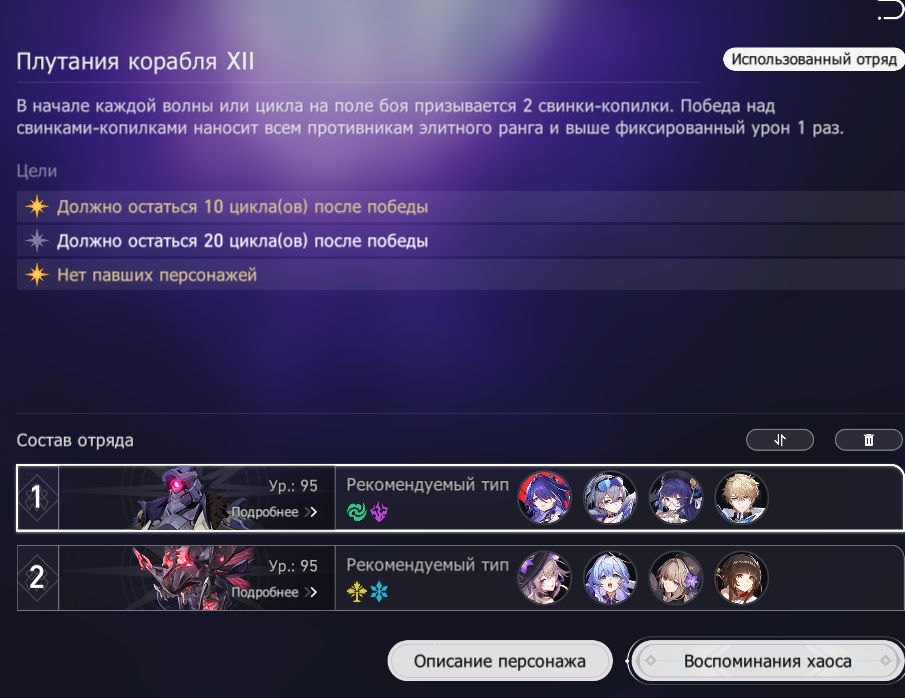Click the 20 cycles remaining goal star
This screenshot has height=698, width=905.
coord(37,241)
